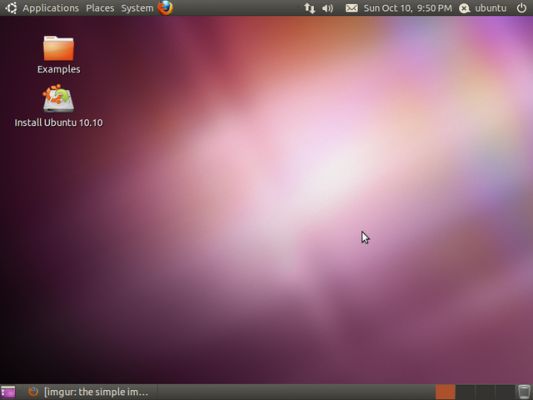Click the user status chat bubble icon
This screenshot has height=400, width=533.
tap(464, 8)
